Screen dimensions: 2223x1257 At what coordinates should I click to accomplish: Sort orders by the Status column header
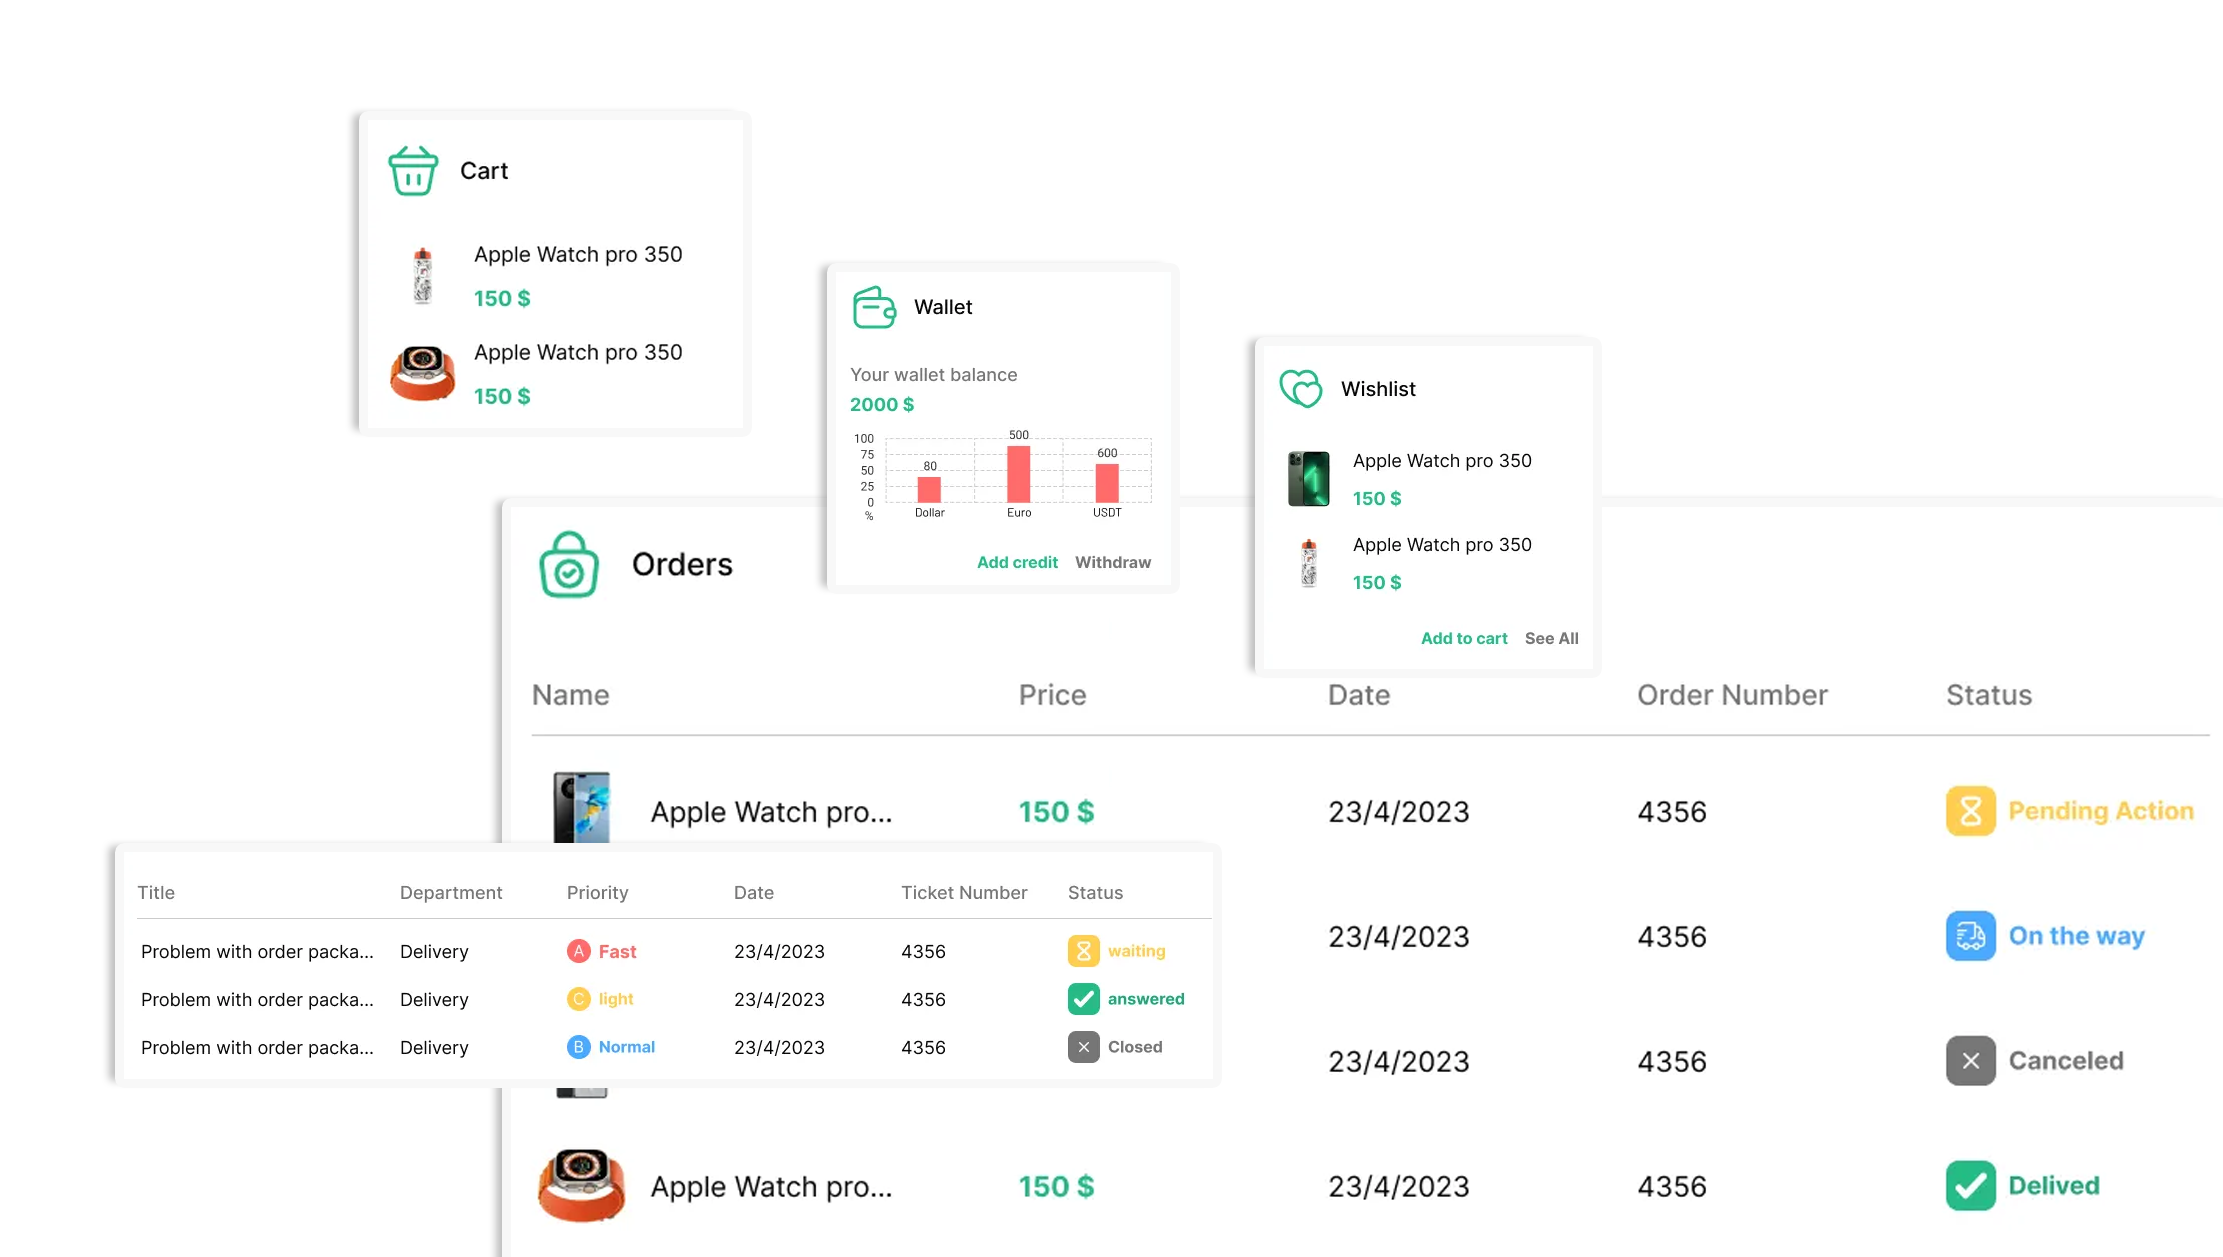coord(1988,694)
